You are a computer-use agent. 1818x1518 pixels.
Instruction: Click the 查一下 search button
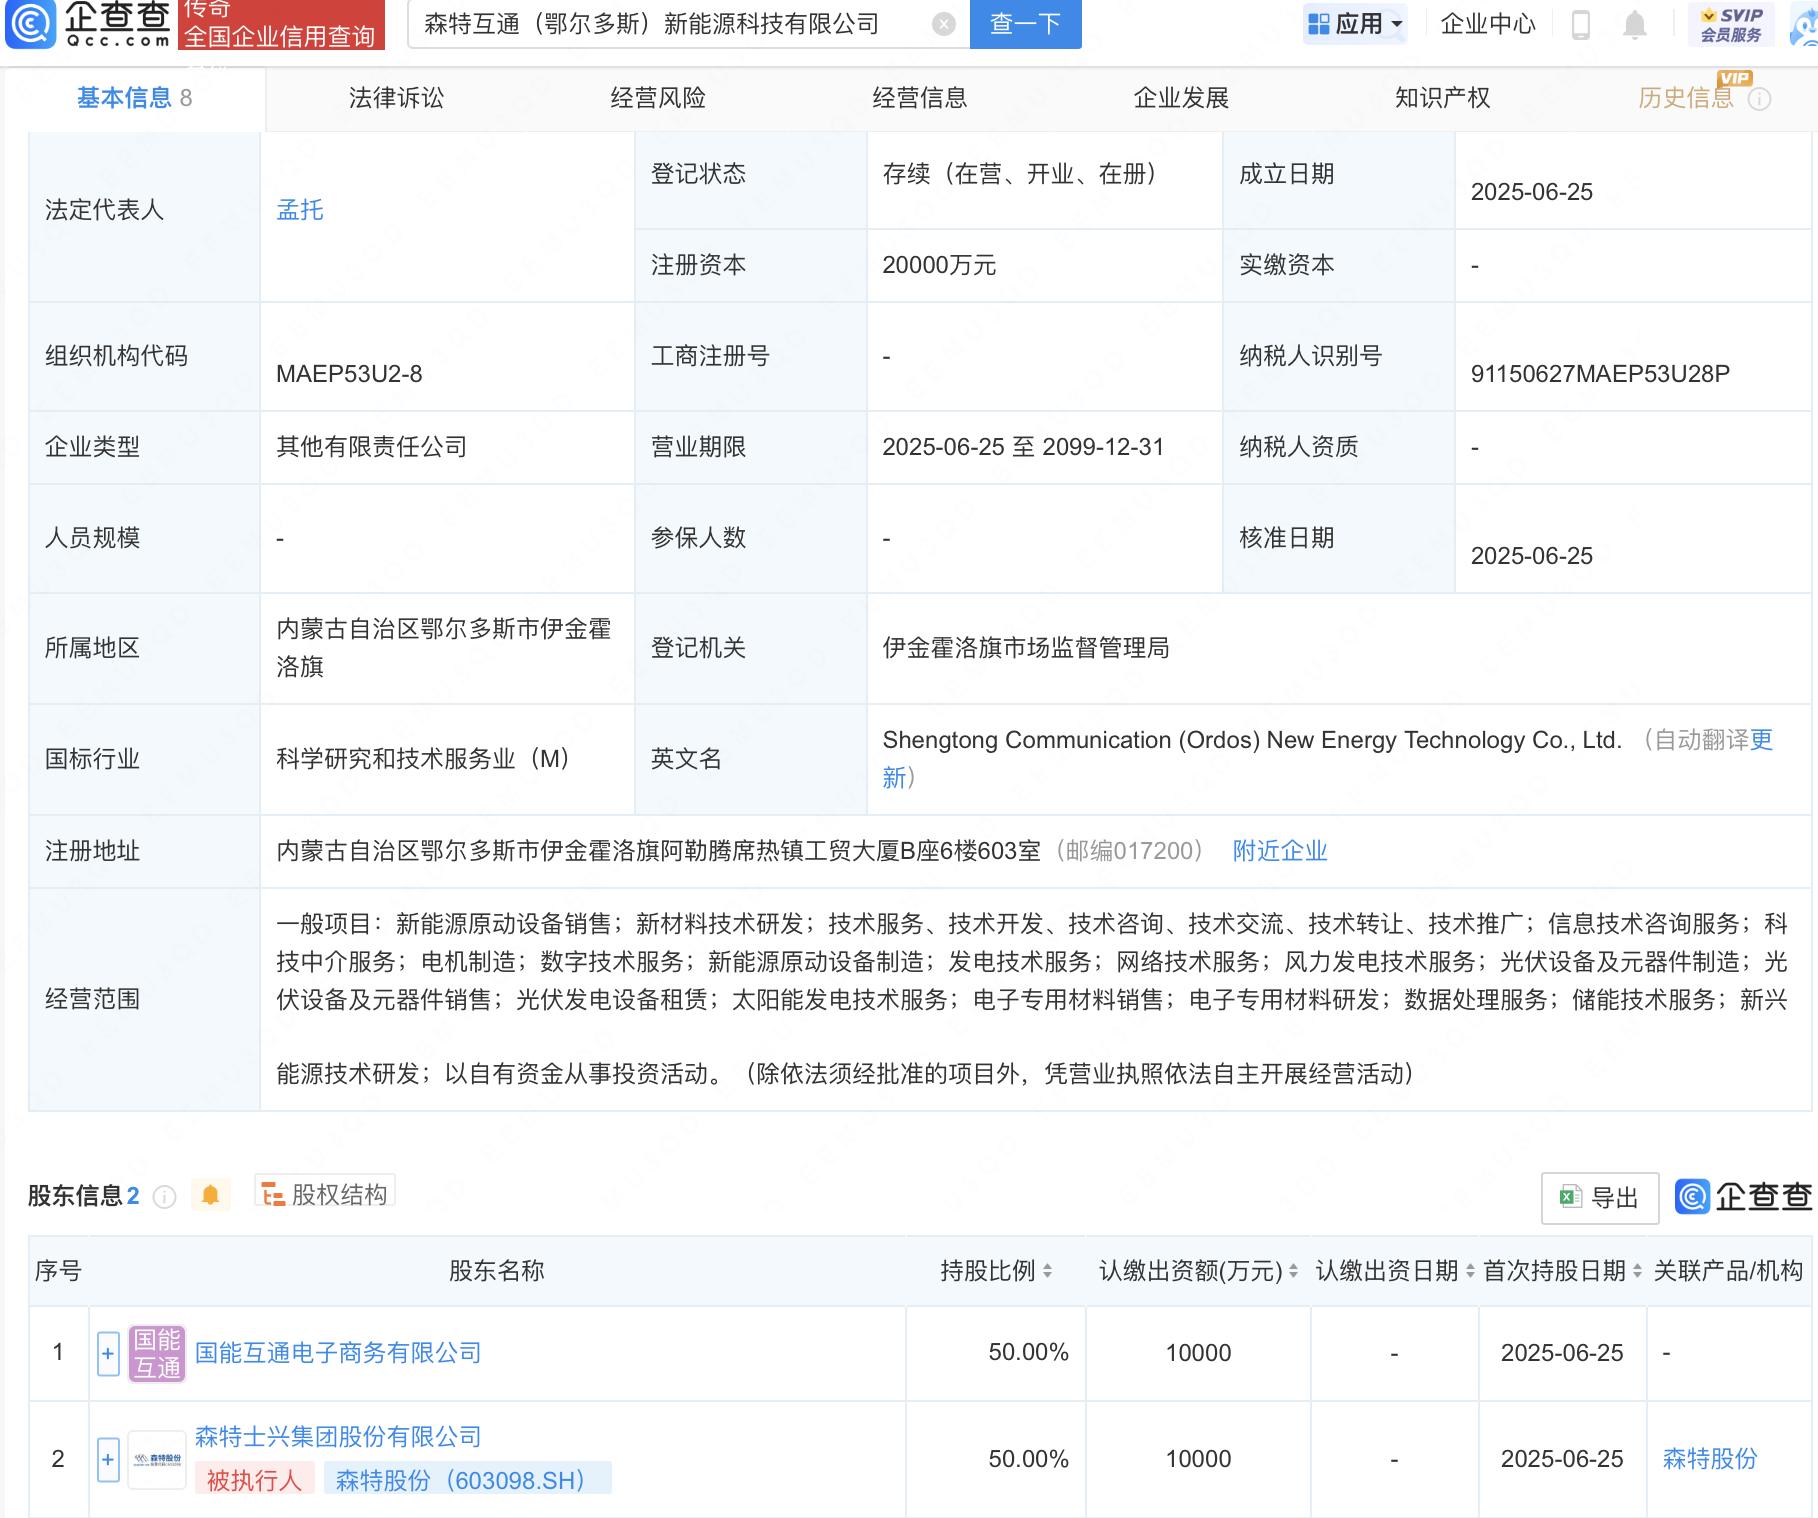(x=1026, y=24)
